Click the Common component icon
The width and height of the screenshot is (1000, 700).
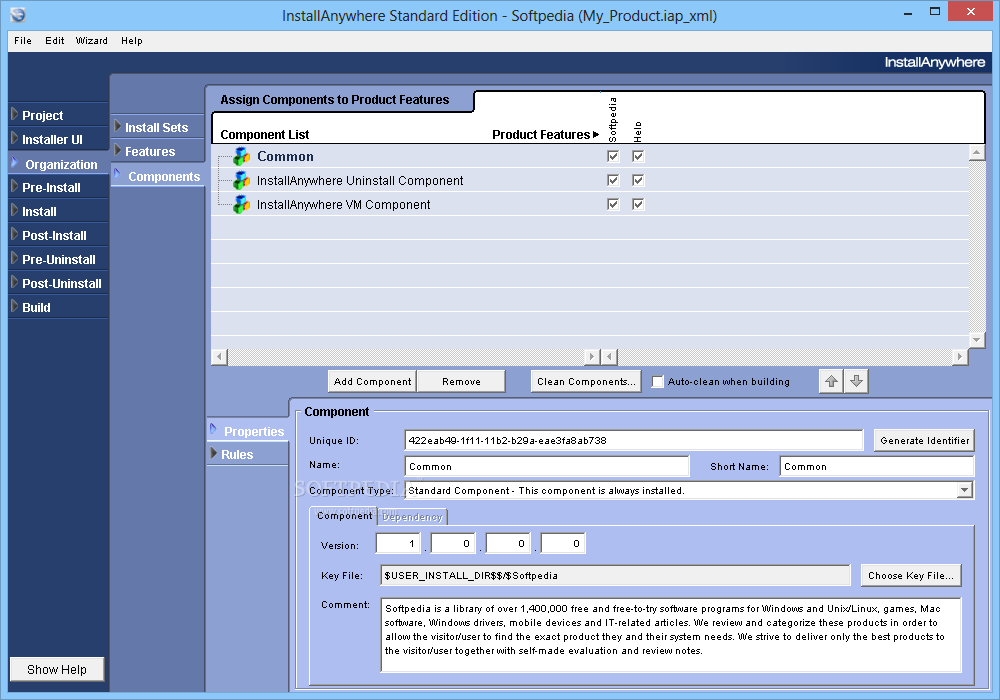241,156
